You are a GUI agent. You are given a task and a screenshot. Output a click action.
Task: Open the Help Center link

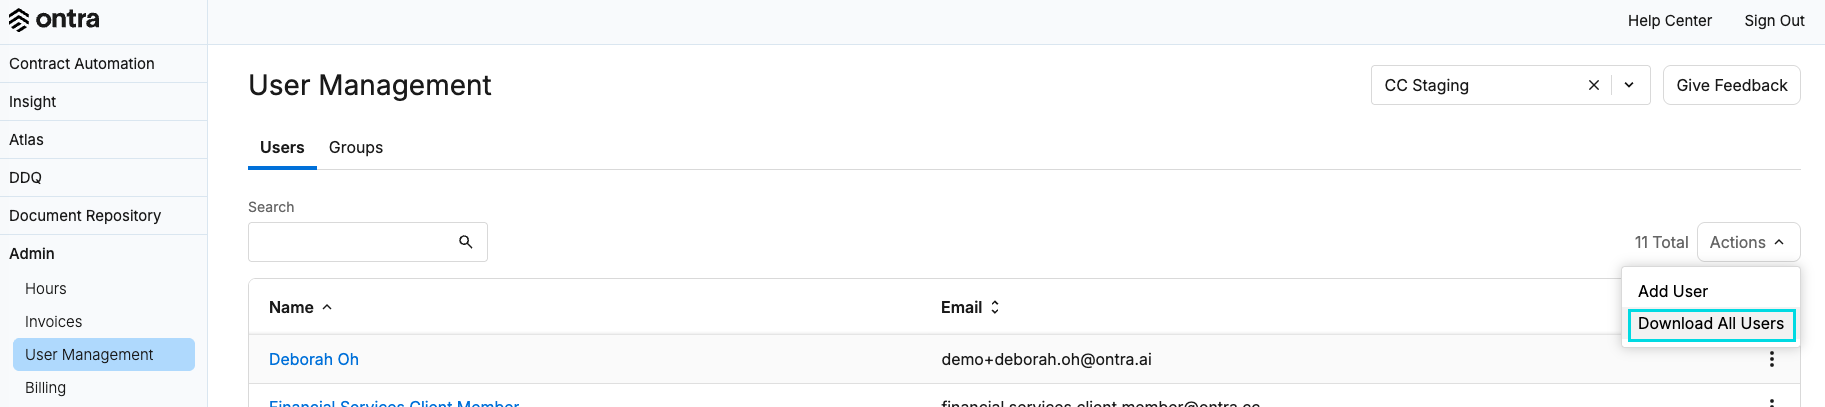click(x=1670, y=20)
